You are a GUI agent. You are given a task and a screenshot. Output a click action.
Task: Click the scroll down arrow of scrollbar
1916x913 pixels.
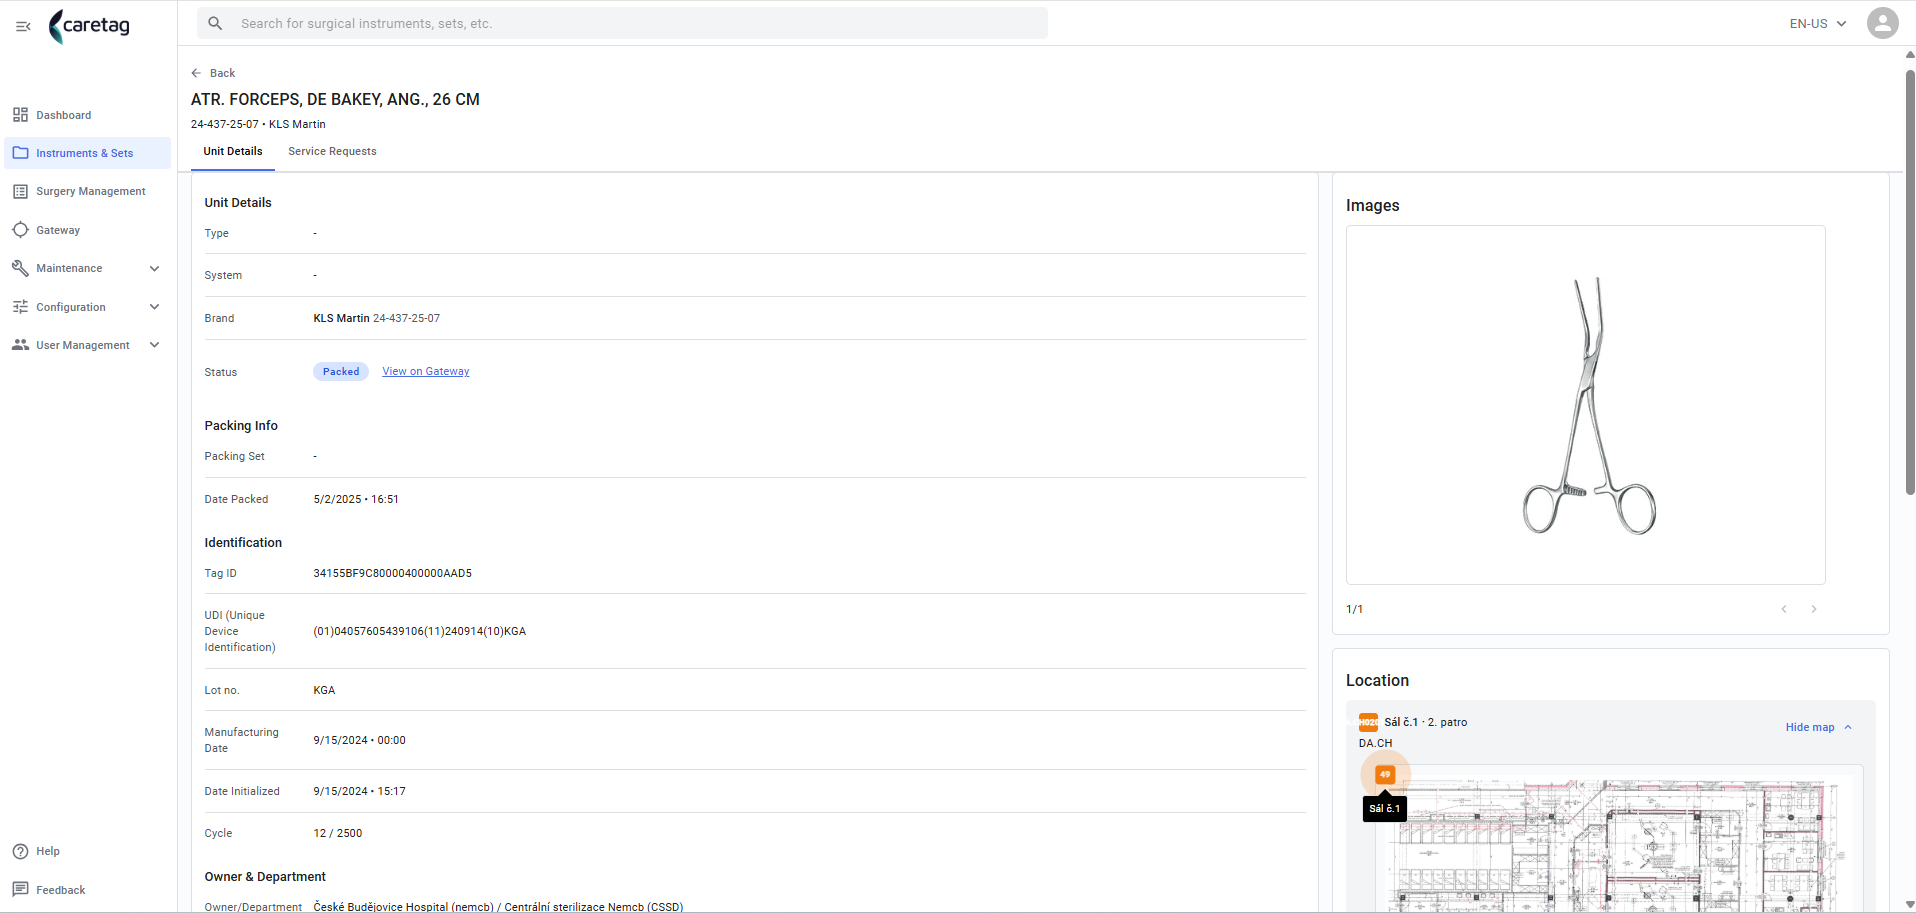1909,904
